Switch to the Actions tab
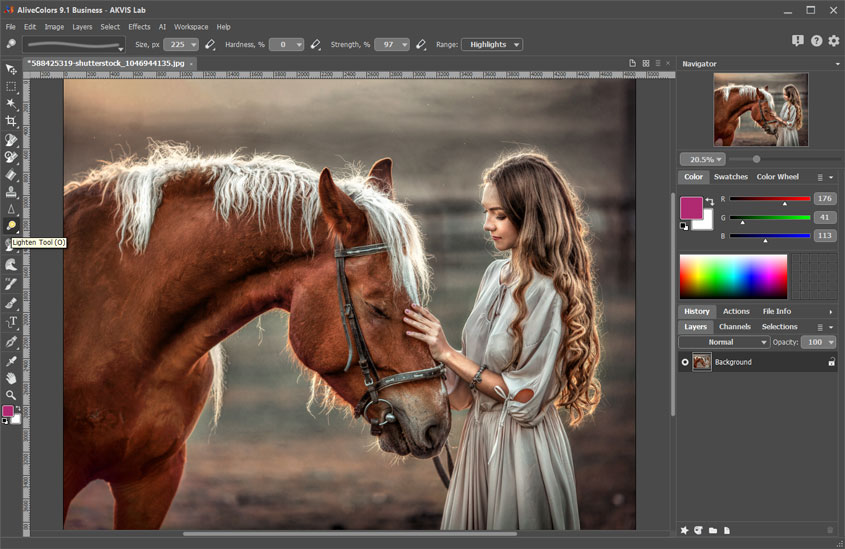 pos(736,311)
